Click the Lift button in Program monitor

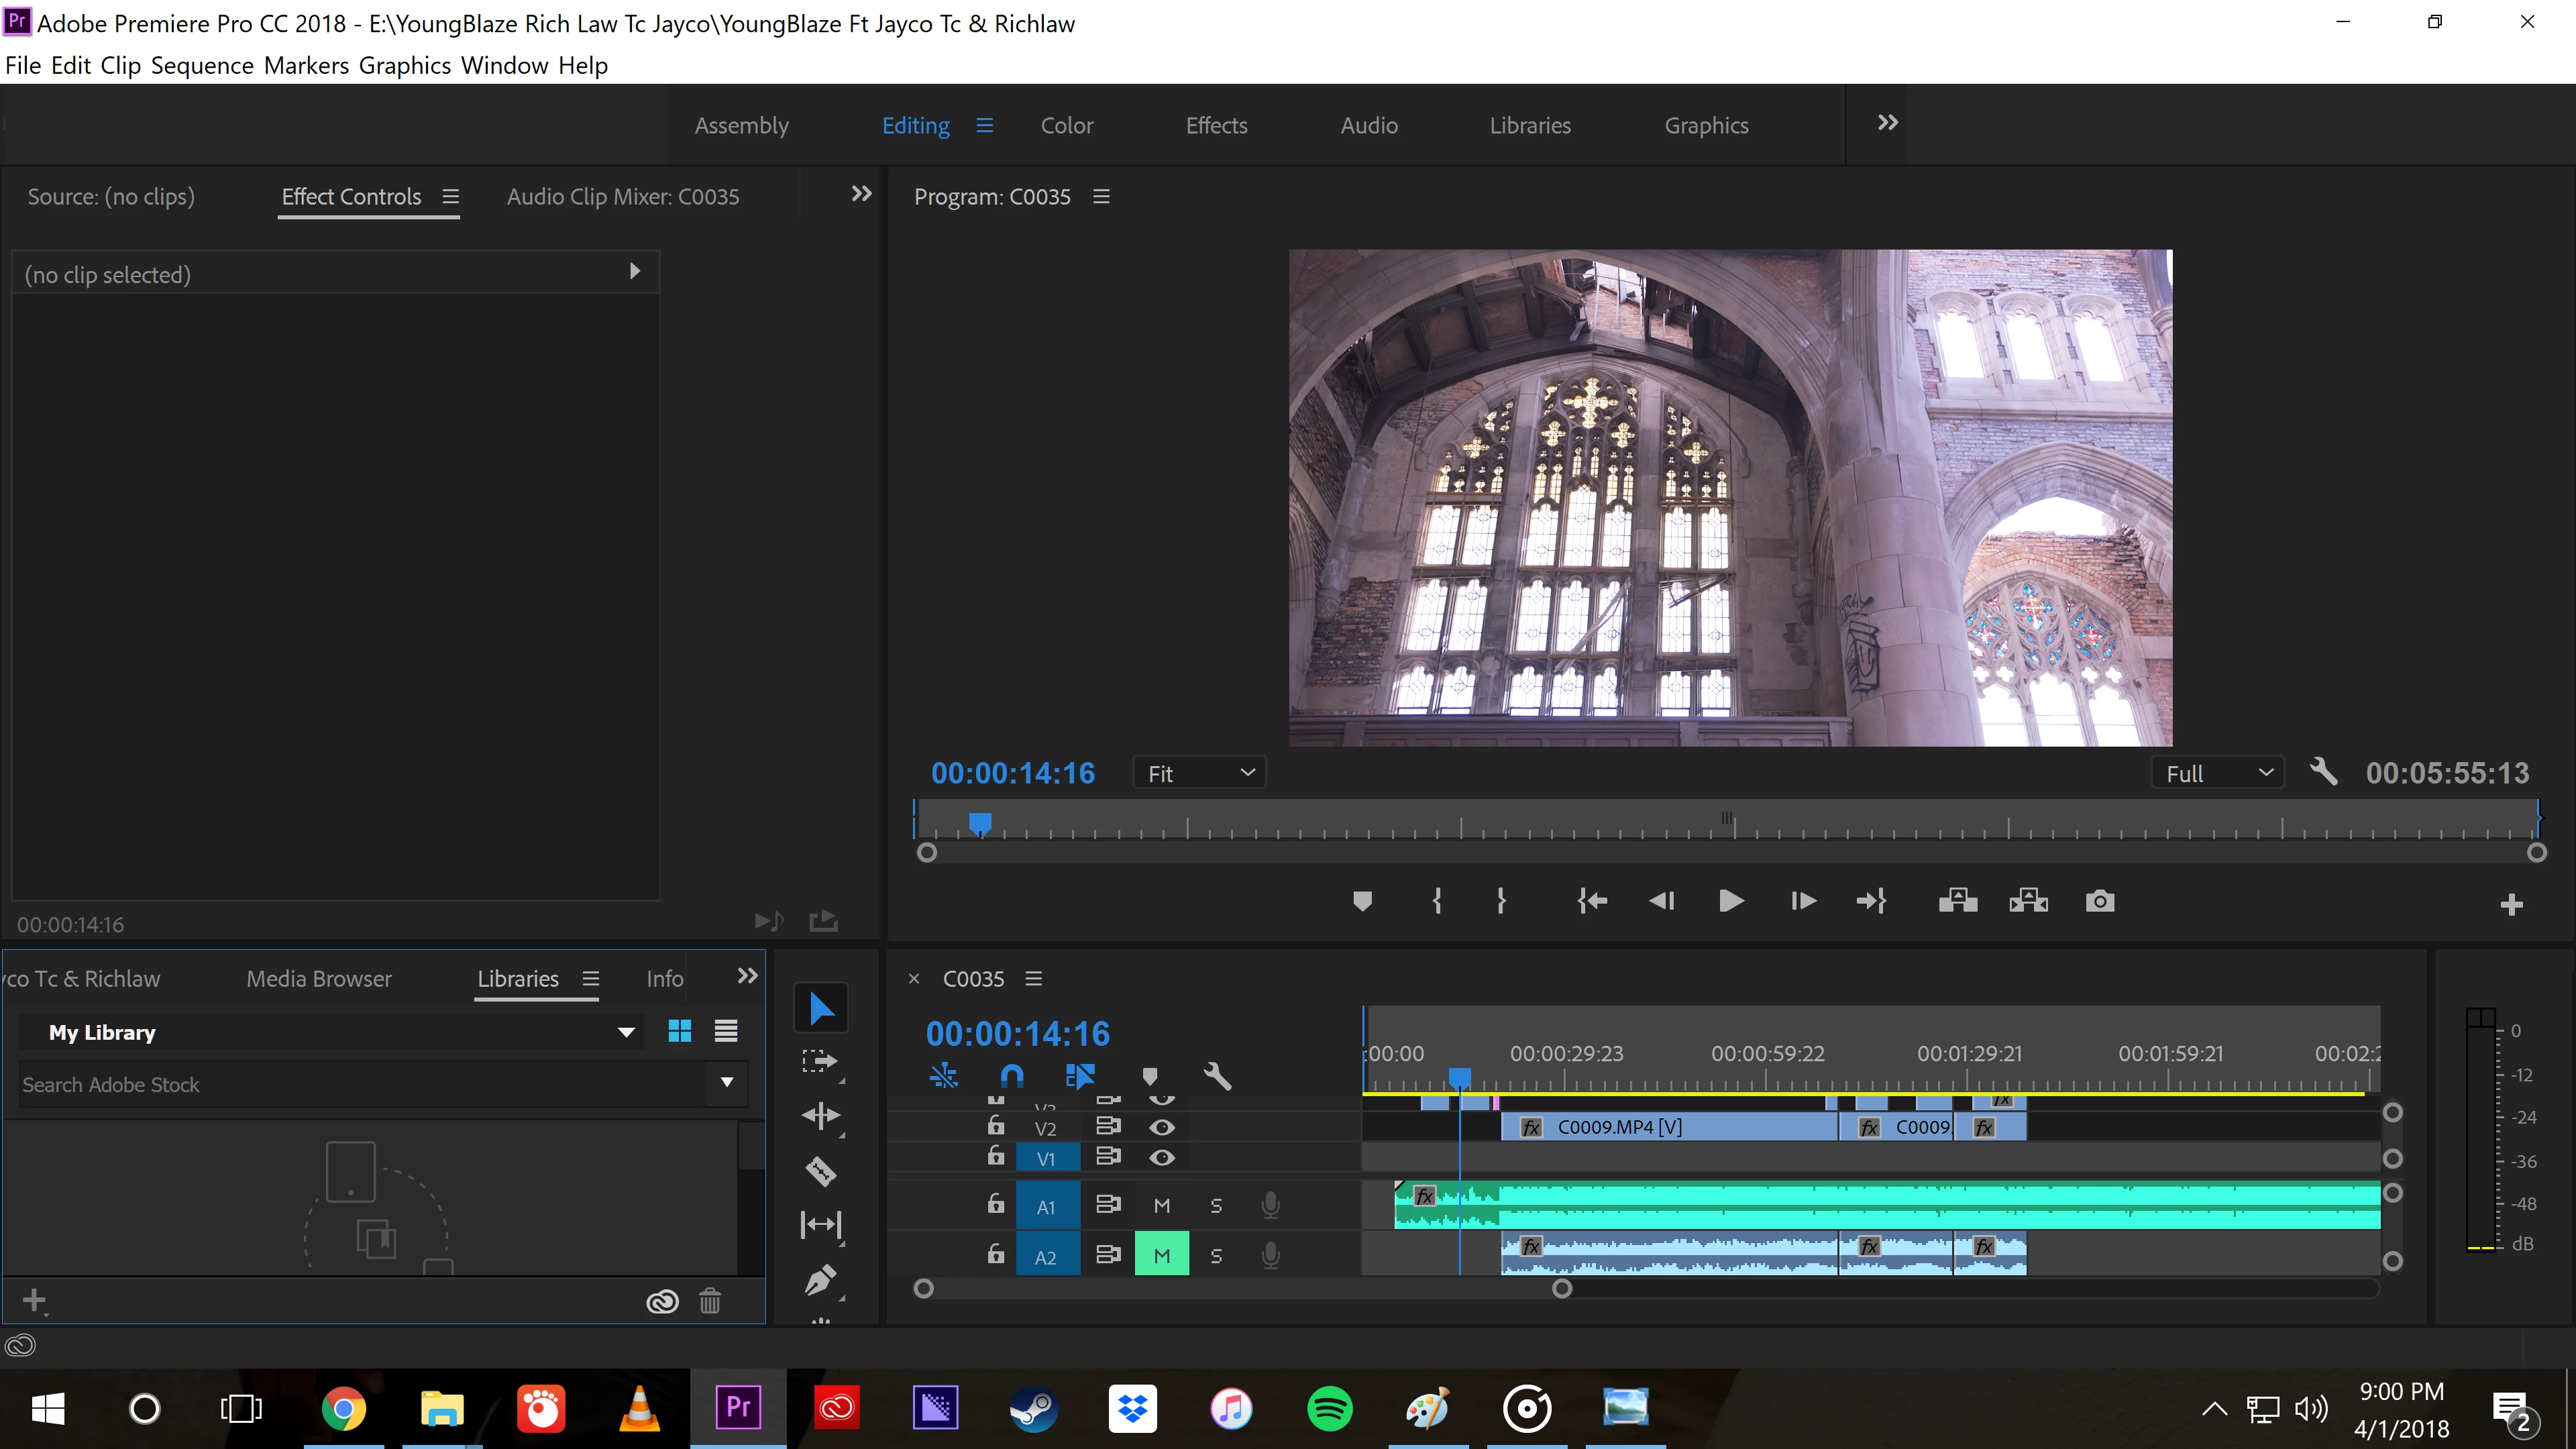[1957, 902]
